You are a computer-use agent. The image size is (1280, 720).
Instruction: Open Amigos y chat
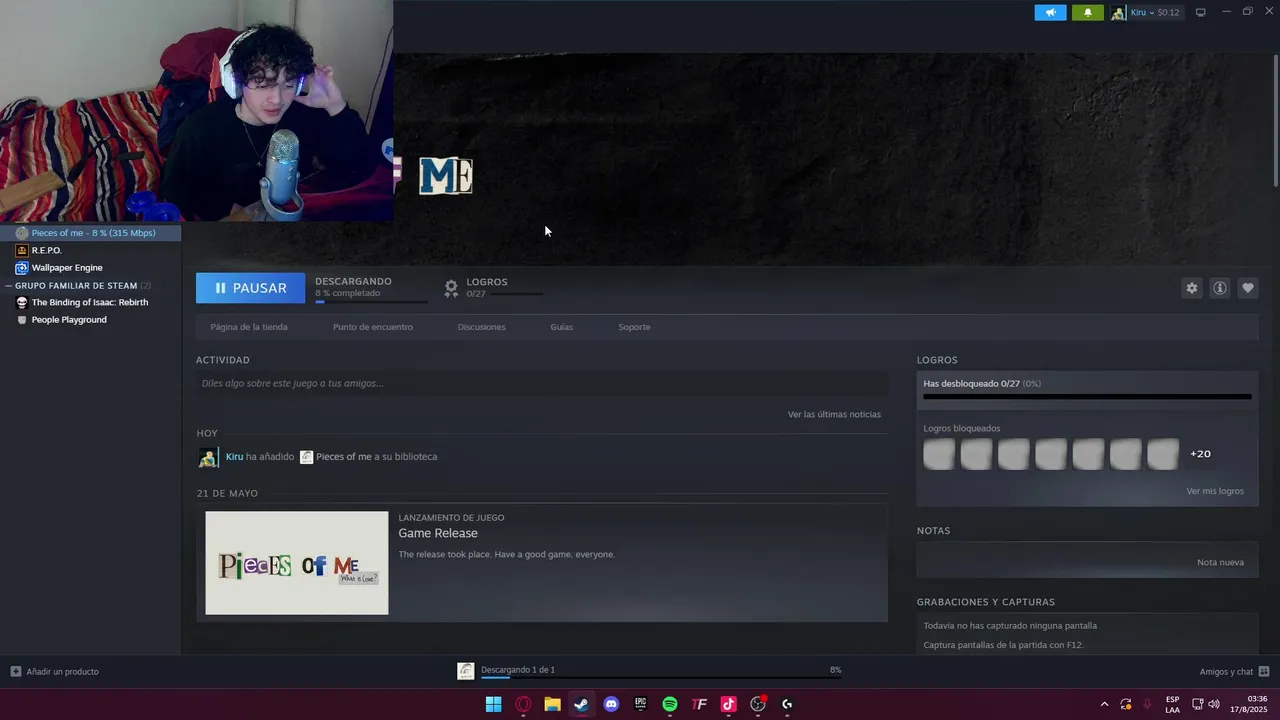(x=1234, y=672)
